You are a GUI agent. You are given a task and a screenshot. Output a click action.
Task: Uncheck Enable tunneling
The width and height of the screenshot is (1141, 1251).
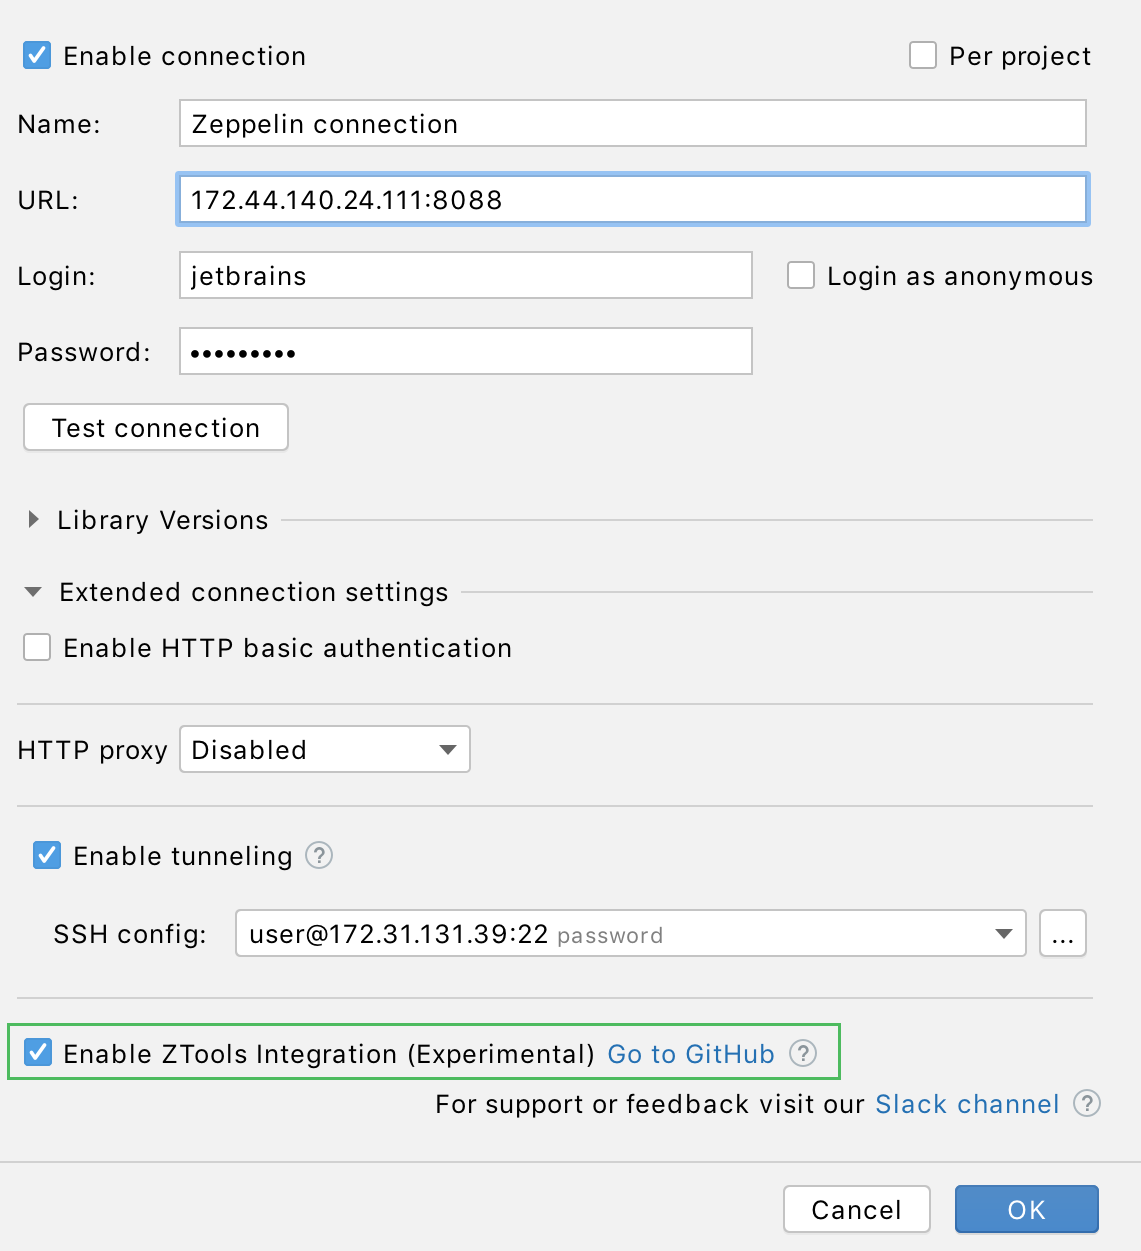(x=46, y=855)
